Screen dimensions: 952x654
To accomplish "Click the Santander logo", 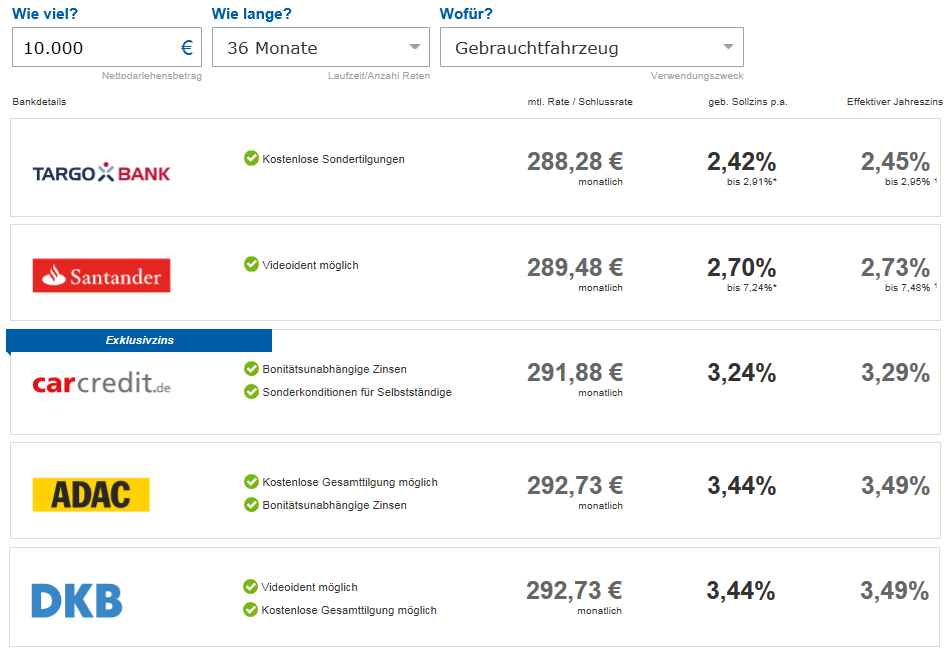I will coord(101,276).
